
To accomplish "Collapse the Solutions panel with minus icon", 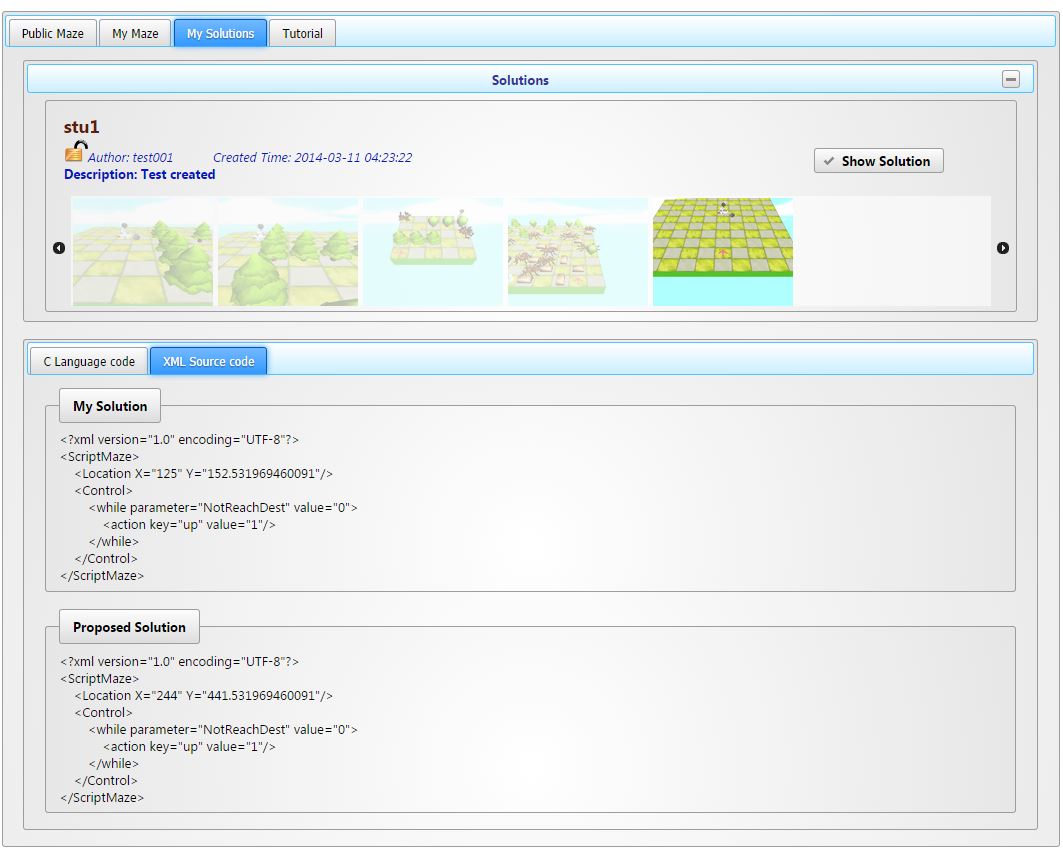I will (x=1011, y=80).
